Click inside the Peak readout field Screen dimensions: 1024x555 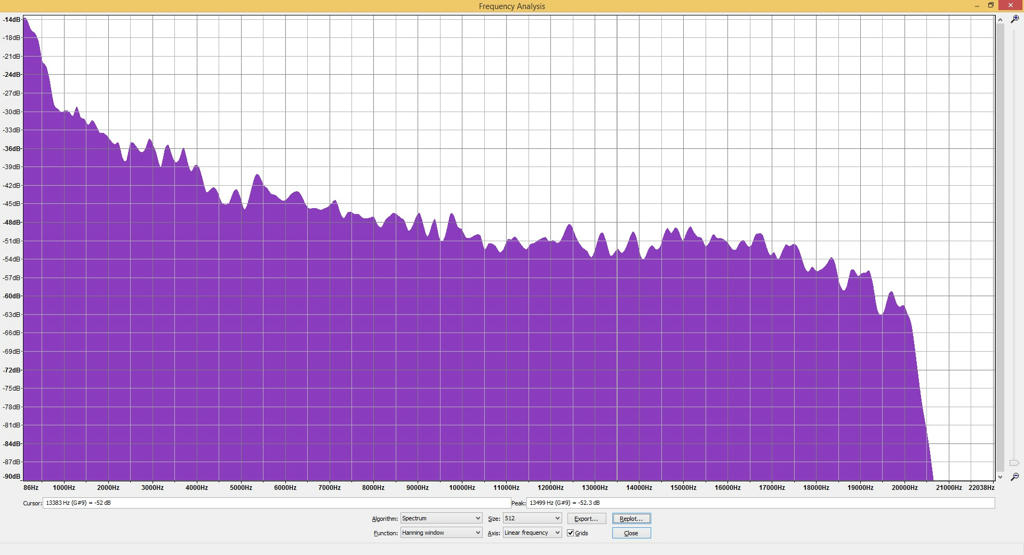coord(760,503)
